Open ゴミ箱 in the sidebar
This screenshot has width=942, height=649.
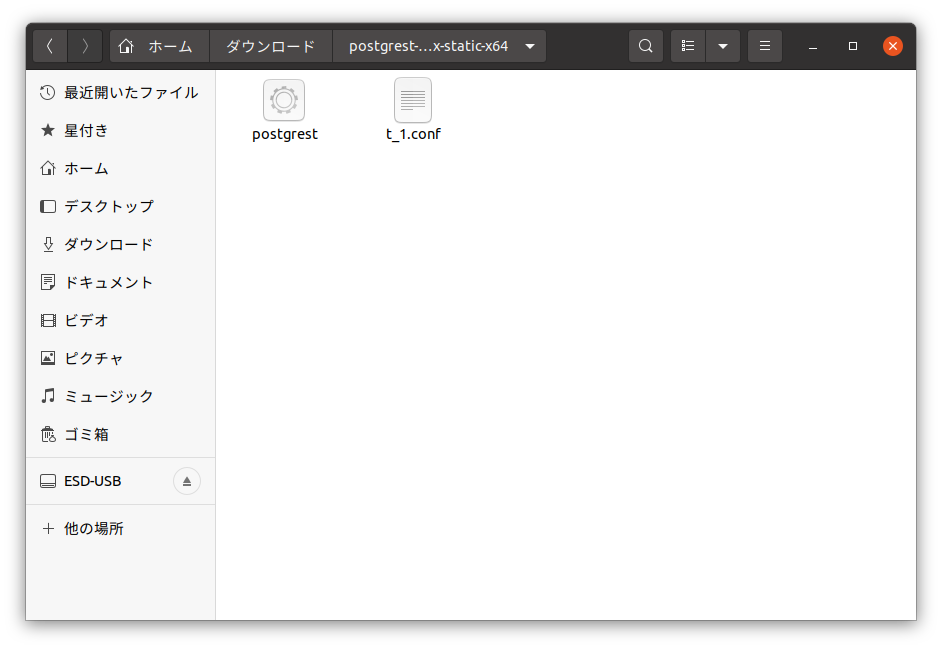point(120,434)
